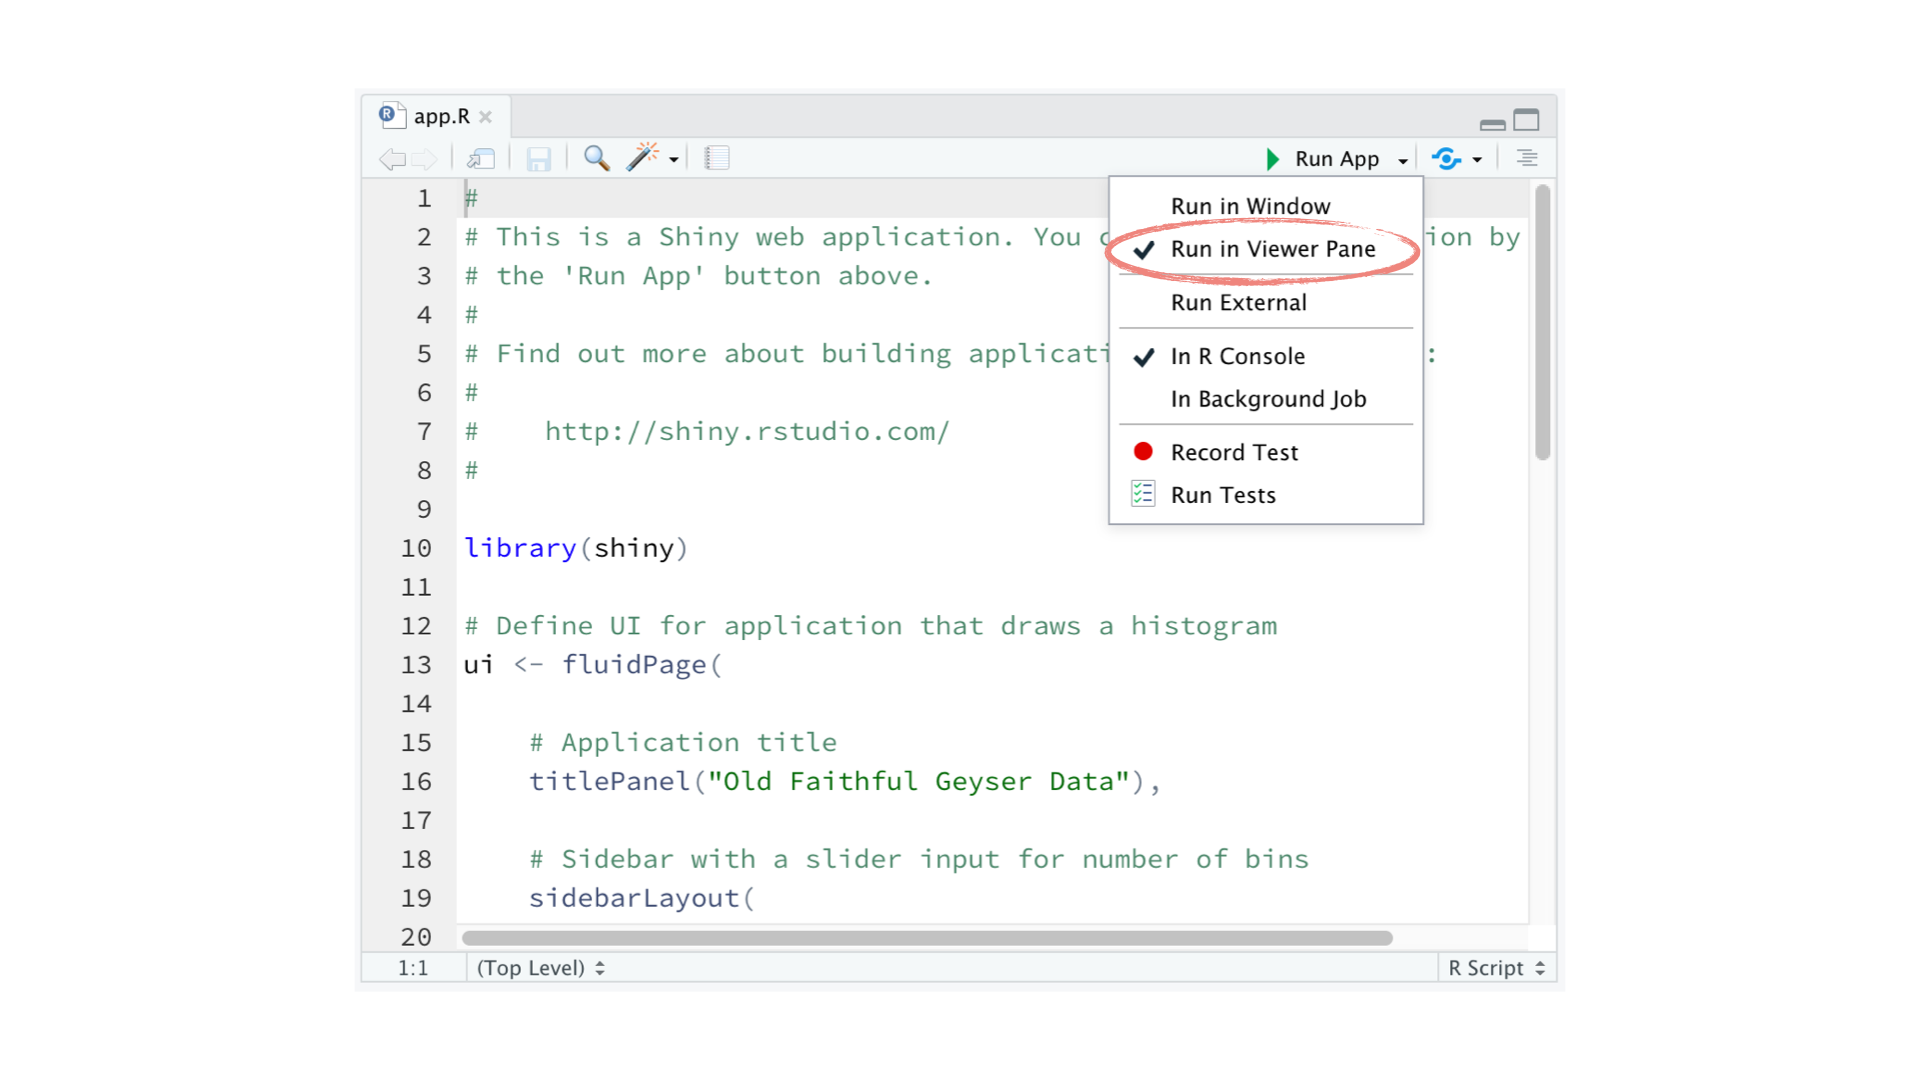Toggle Run External launch mode
The width and height of the screenshot is (1920, 1080).
tap(1239, 302)
